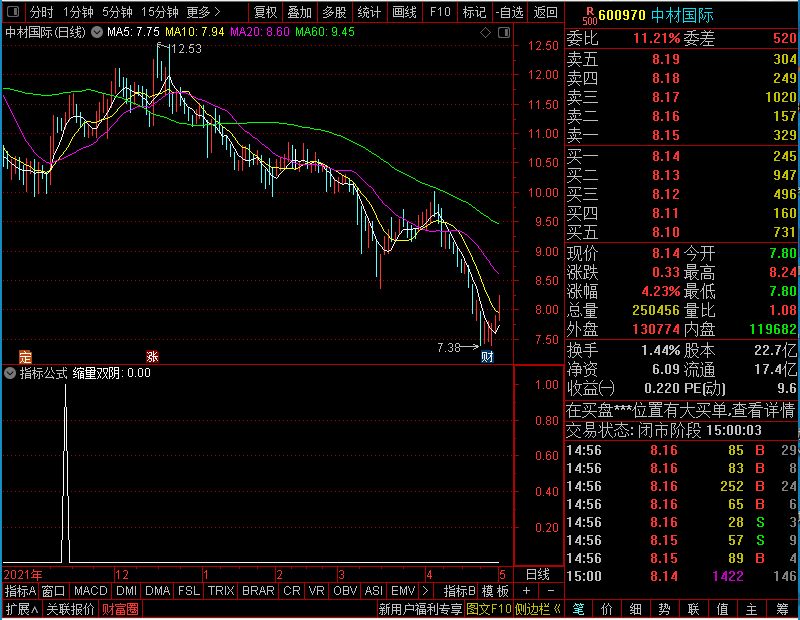
Task: Select the 指标B indicator group
Action: (x=459, y=591)
